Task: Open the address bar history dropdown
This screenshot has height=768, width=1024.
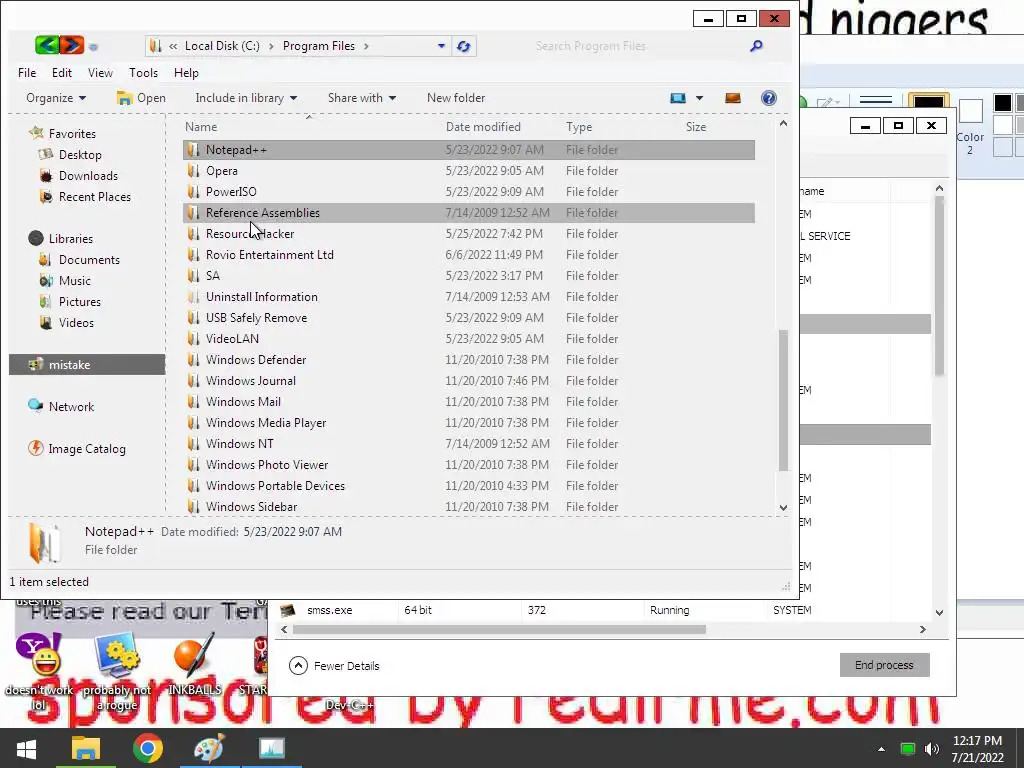Action: click(x=441, y=46)
